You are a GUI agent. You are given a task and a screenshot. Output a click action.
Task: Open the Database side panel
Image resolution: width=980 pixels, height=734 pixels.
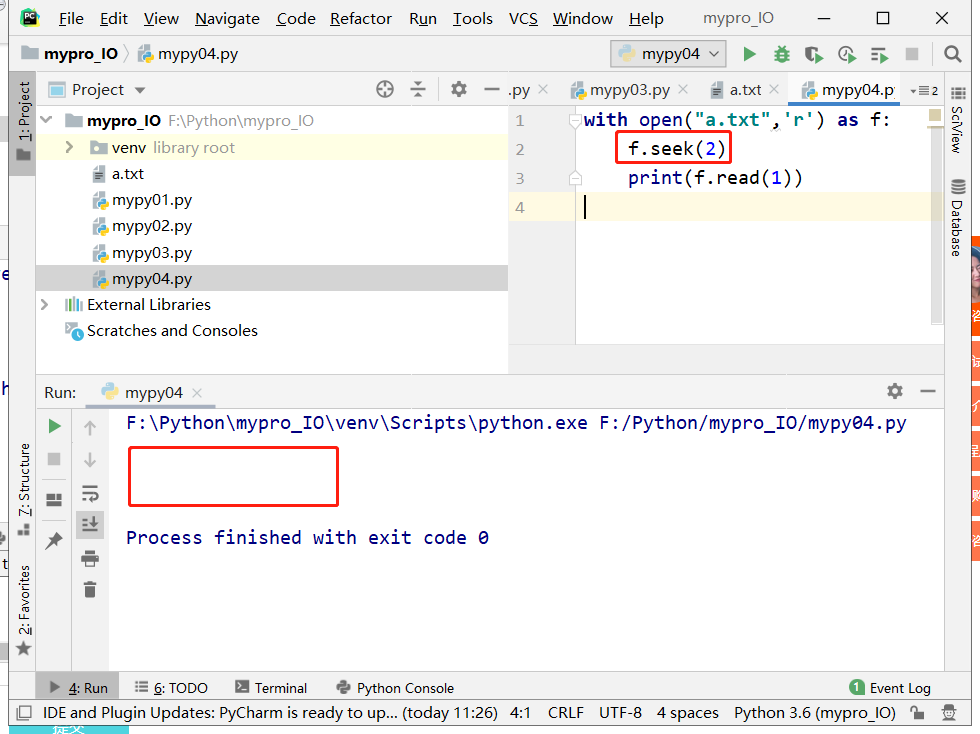point(957,219)
